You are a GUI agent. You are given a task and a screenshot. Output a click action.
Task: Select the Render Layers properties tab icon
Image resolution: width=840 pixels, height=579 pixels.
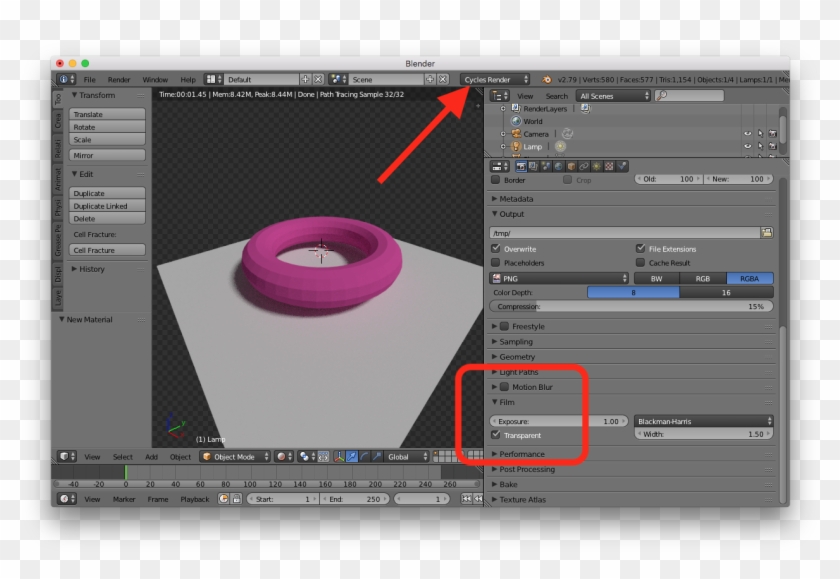pos(533,166)
